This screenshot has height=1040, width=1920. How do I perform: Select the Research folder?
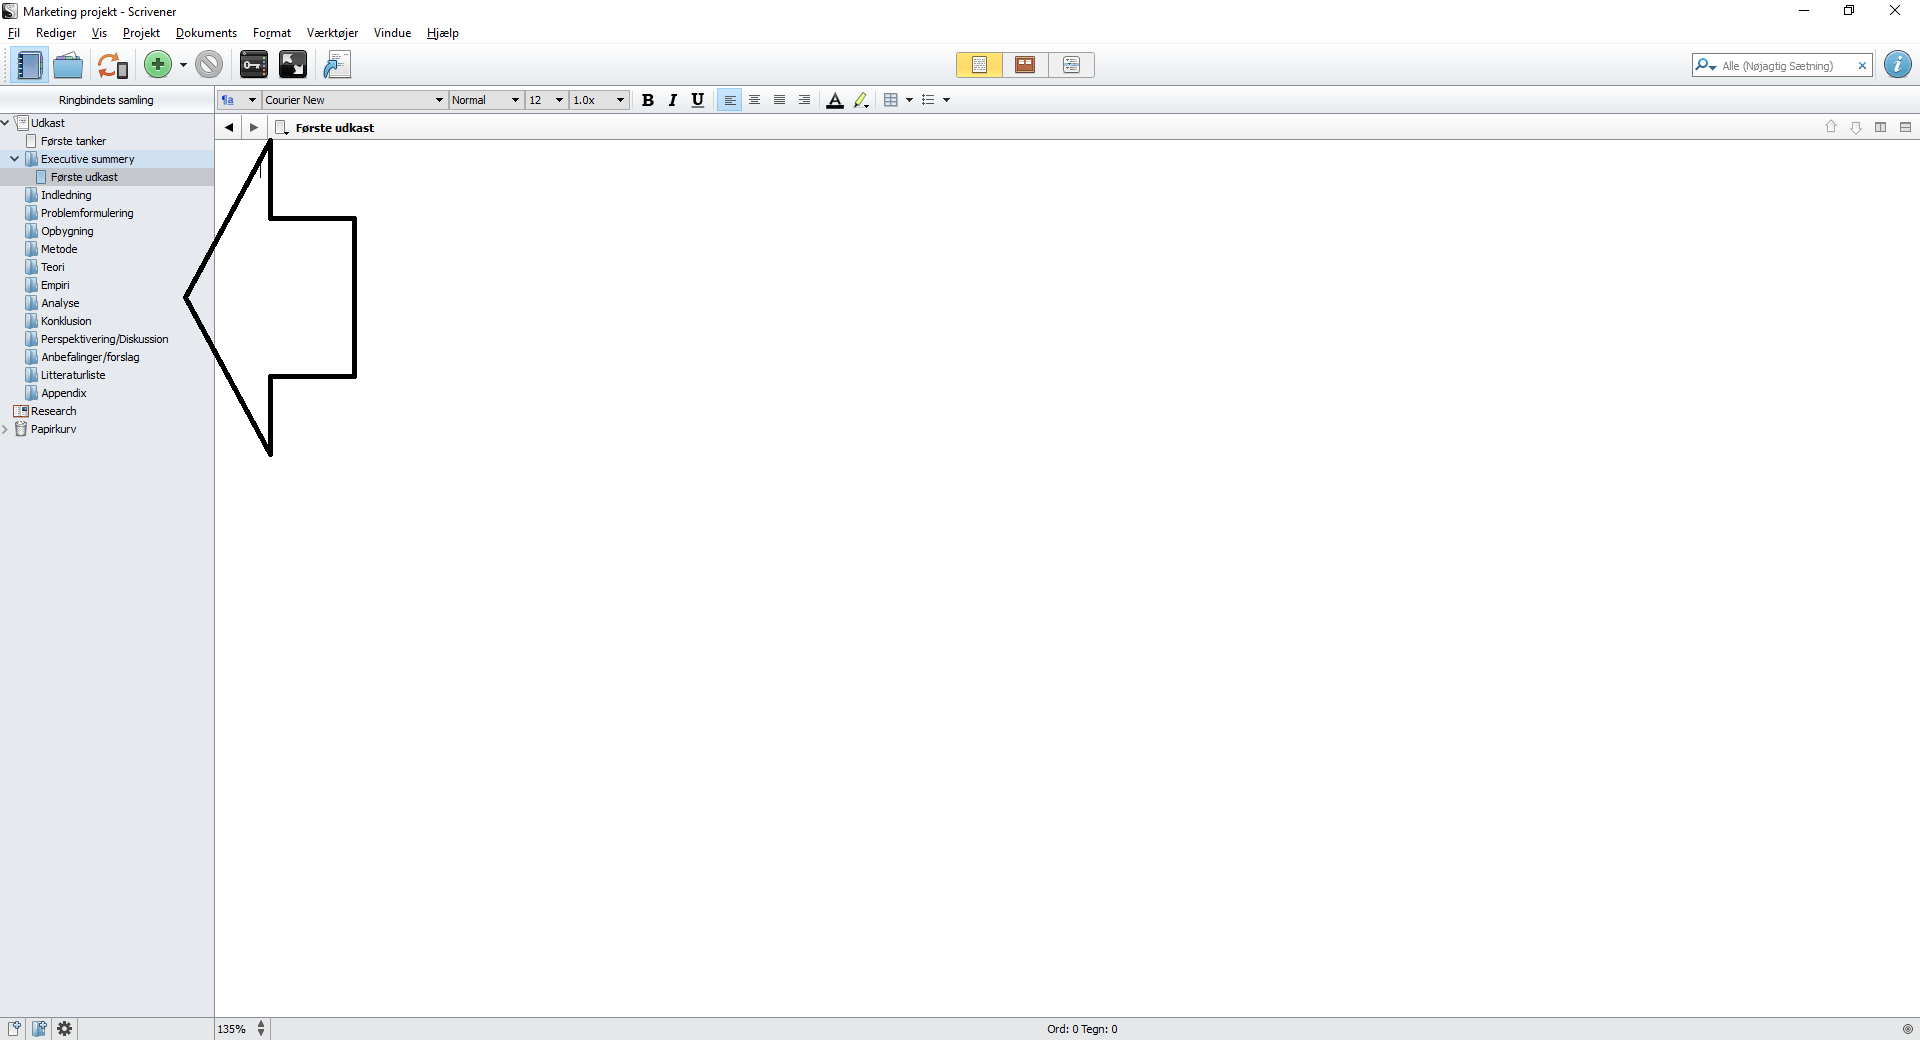click(x=53, y=411)
